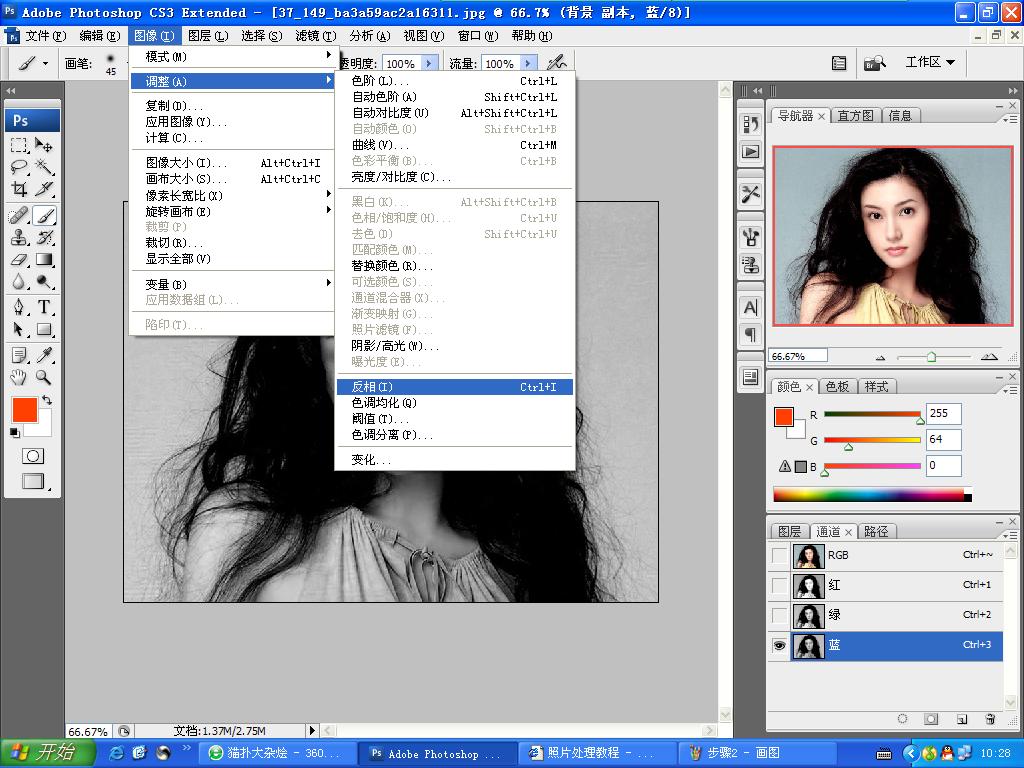Open the 照片处理教程 taskbar window
This screenshot has width=1024, height=768.
pyautogui.click(x=598, y=753)
